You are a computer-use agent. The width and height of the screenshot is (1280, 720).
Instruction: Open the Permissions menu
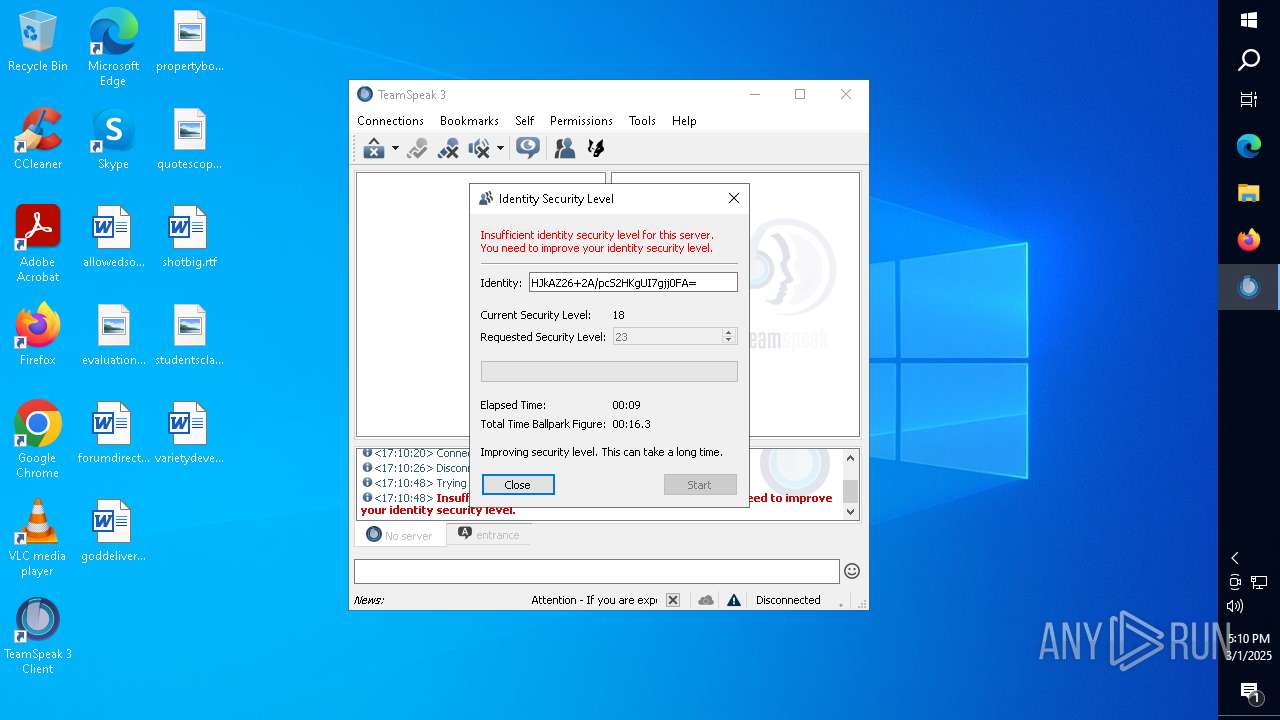click(x=581, y=121)
